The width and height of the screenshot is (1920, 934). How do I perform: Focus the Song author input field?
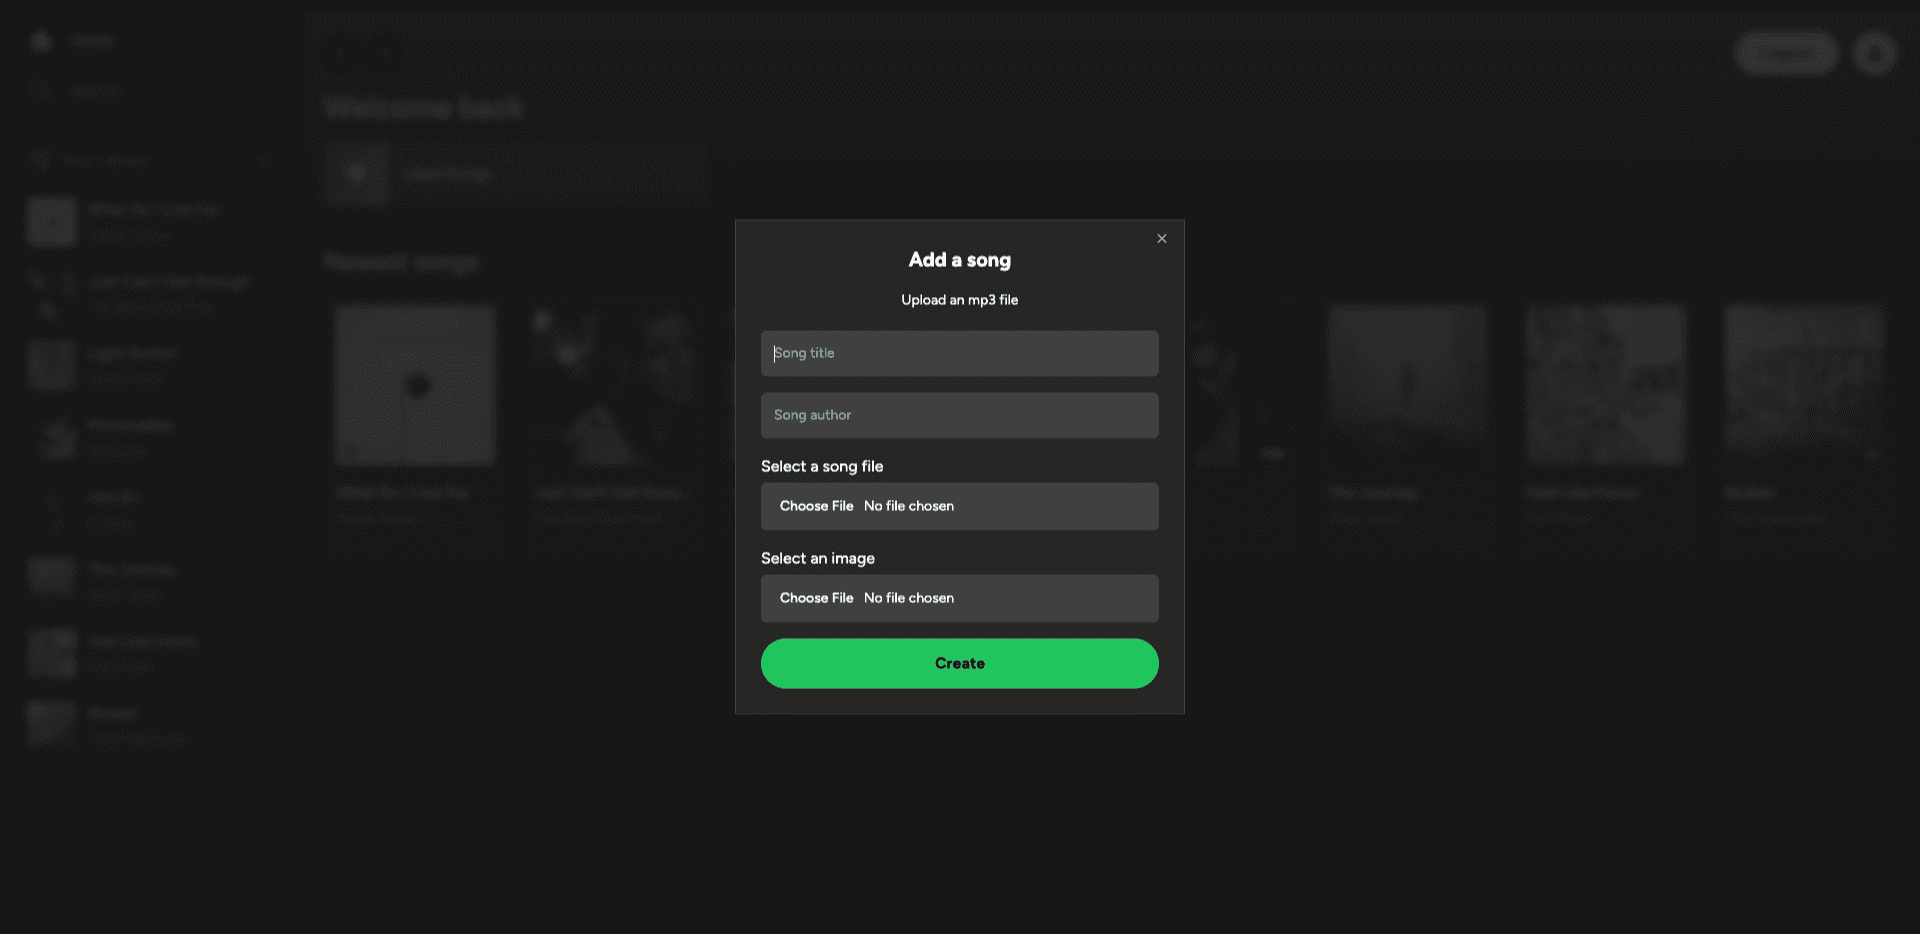click(x=959, y=415)
